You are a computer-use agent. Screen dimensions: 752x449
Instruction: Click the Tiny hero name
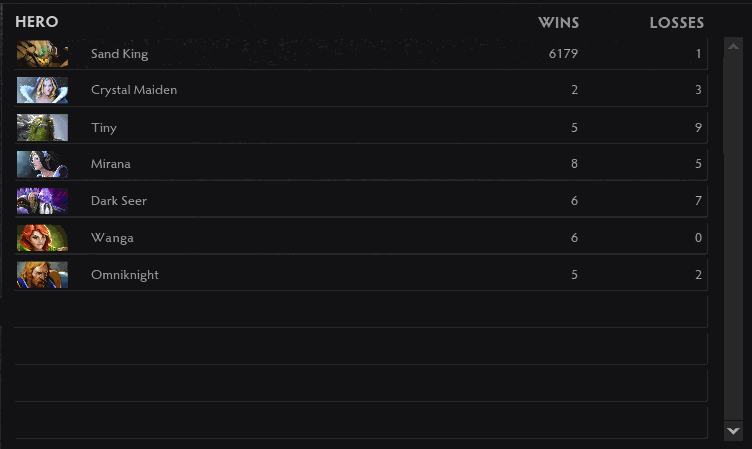pyautogui.click(x=104, y=127)
